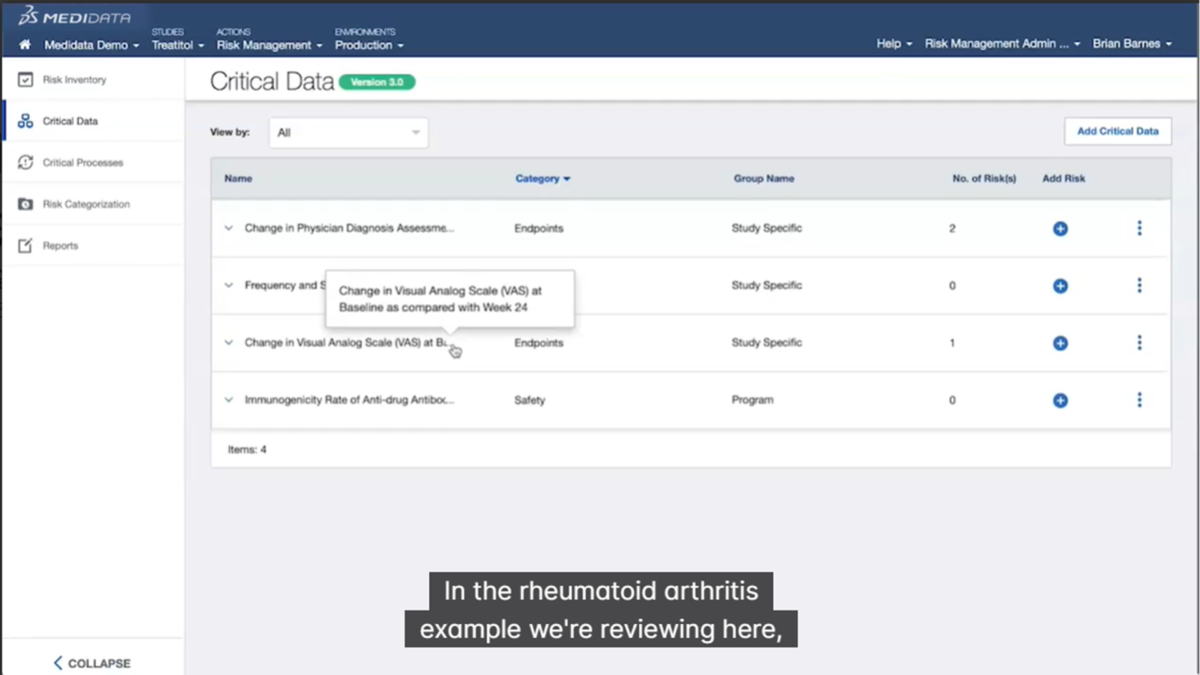This screenshot has height=675, width=1200.
Task: Click the Immunogenicity Rate of Anti-drug name
Action: [349, 400]
